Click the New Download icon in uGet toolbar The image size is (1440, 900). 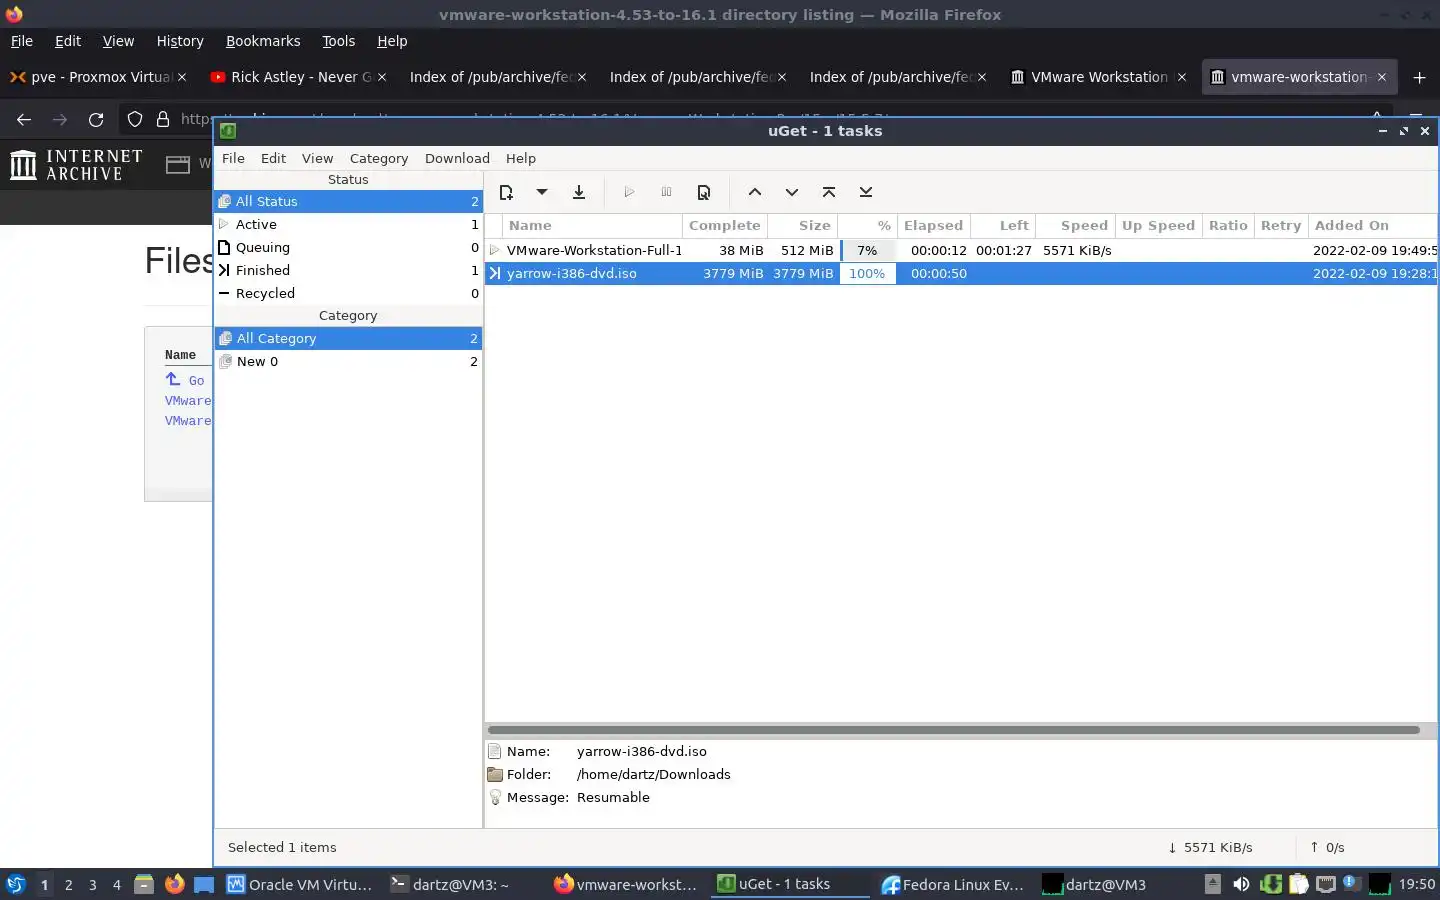point(506,192)
